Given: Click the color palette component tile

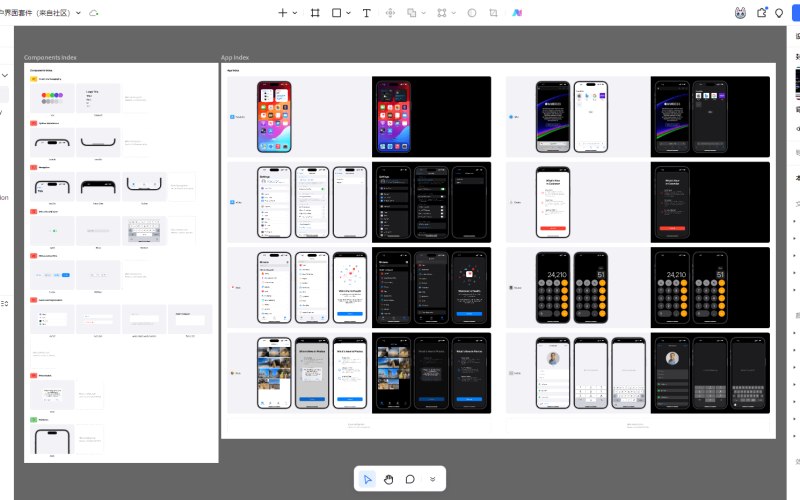Looking at the screenshot, I should (52, 98).
